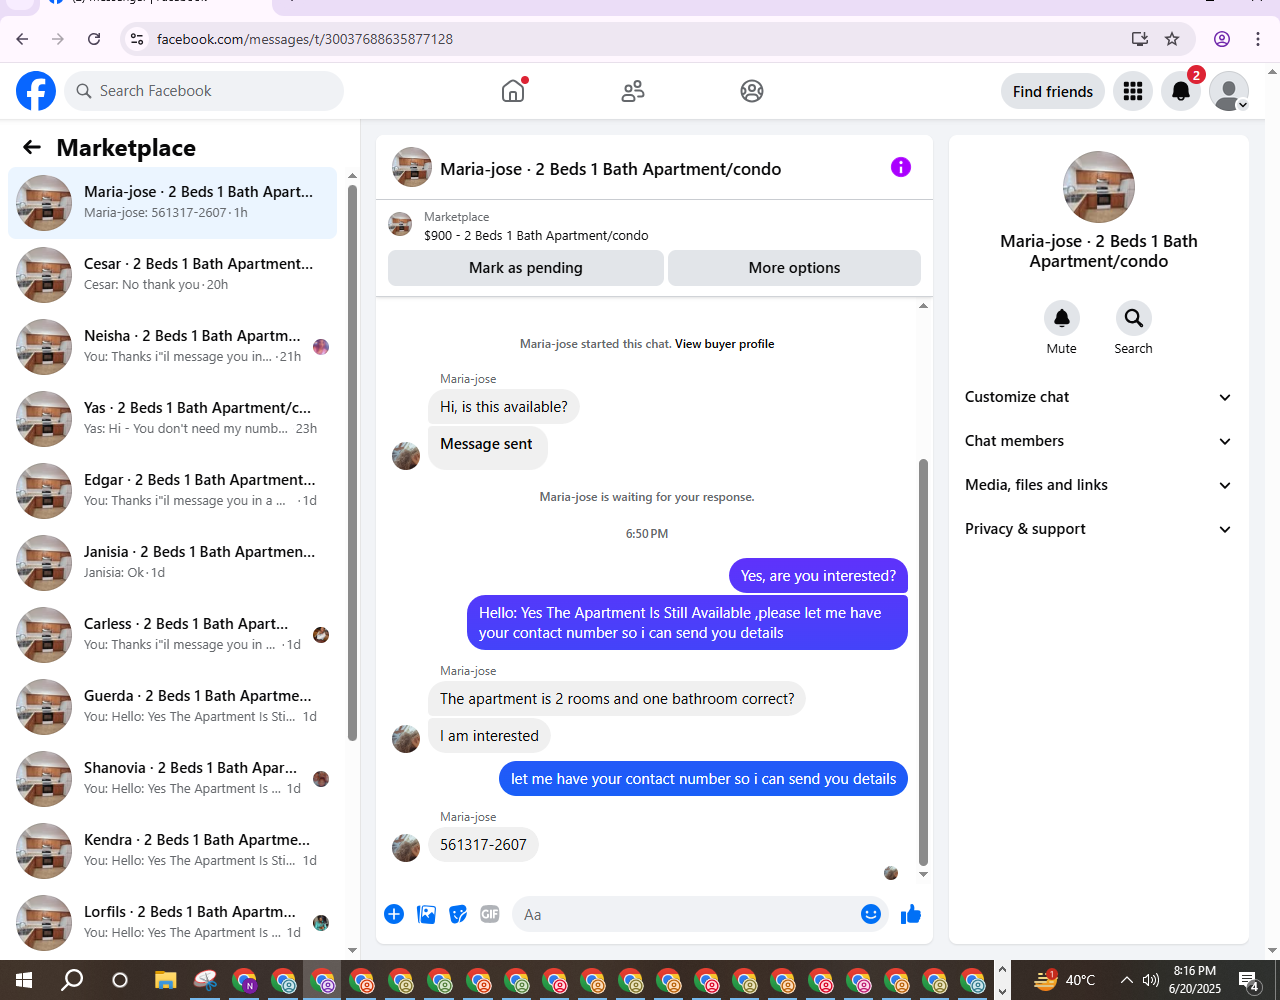Open Janisia conversation in list
This screenshot has width=1280, height=1000.
click(172, 563)
